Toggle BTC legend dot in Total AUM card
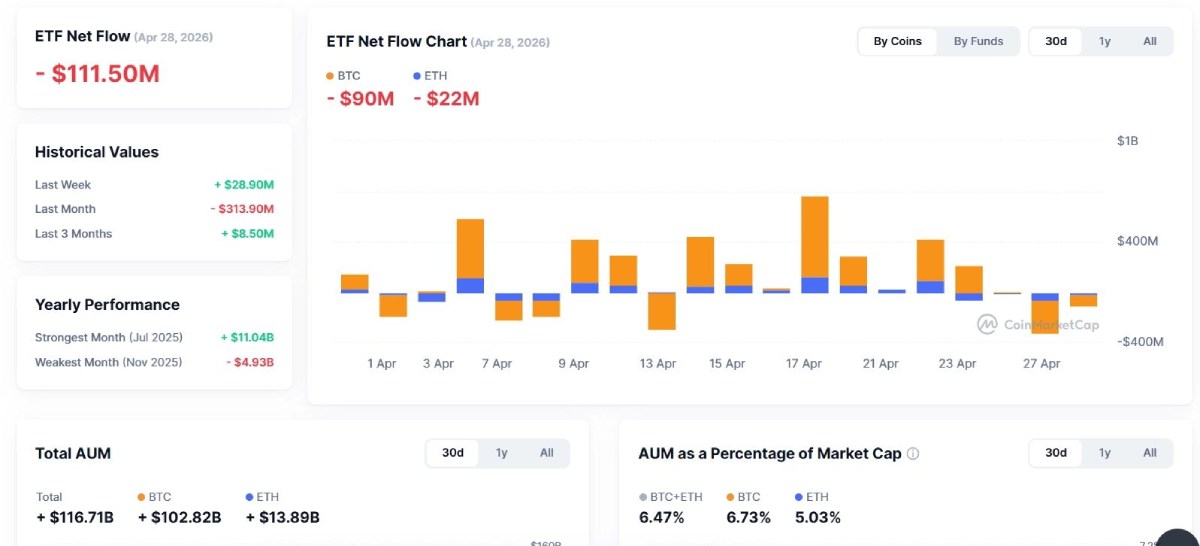This screenshot has height=546, width=1200. pos(141,497)
